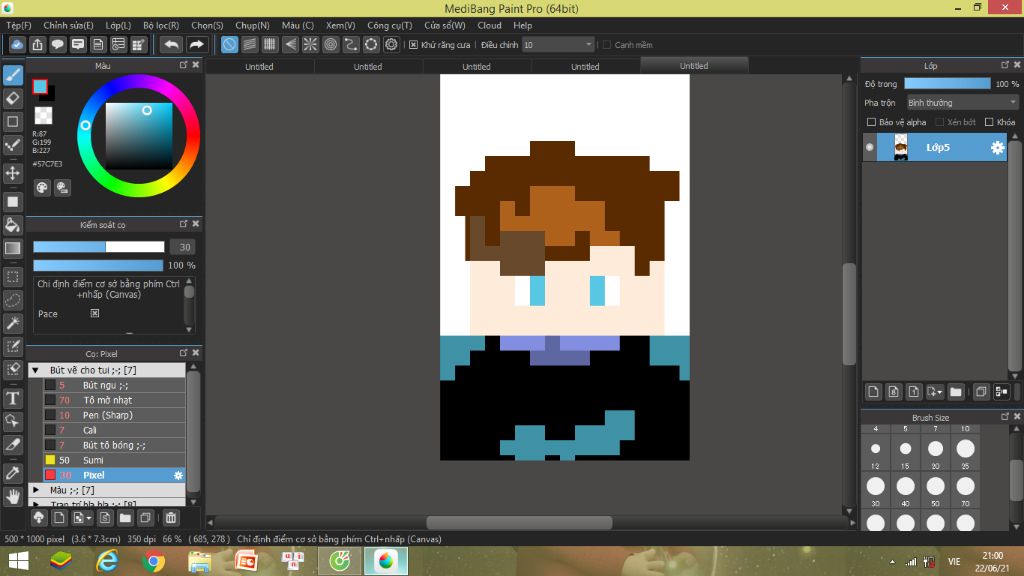This screenshot has width=1024, height=576.
Task: Click the export/share icon in toolbar
Action: [37, 44]
